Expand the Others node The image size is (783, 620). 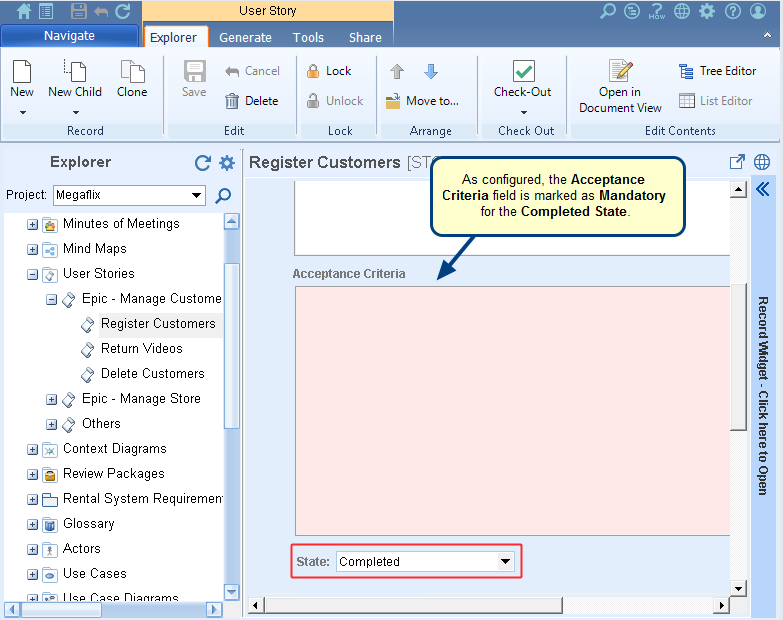click(51, 424)
